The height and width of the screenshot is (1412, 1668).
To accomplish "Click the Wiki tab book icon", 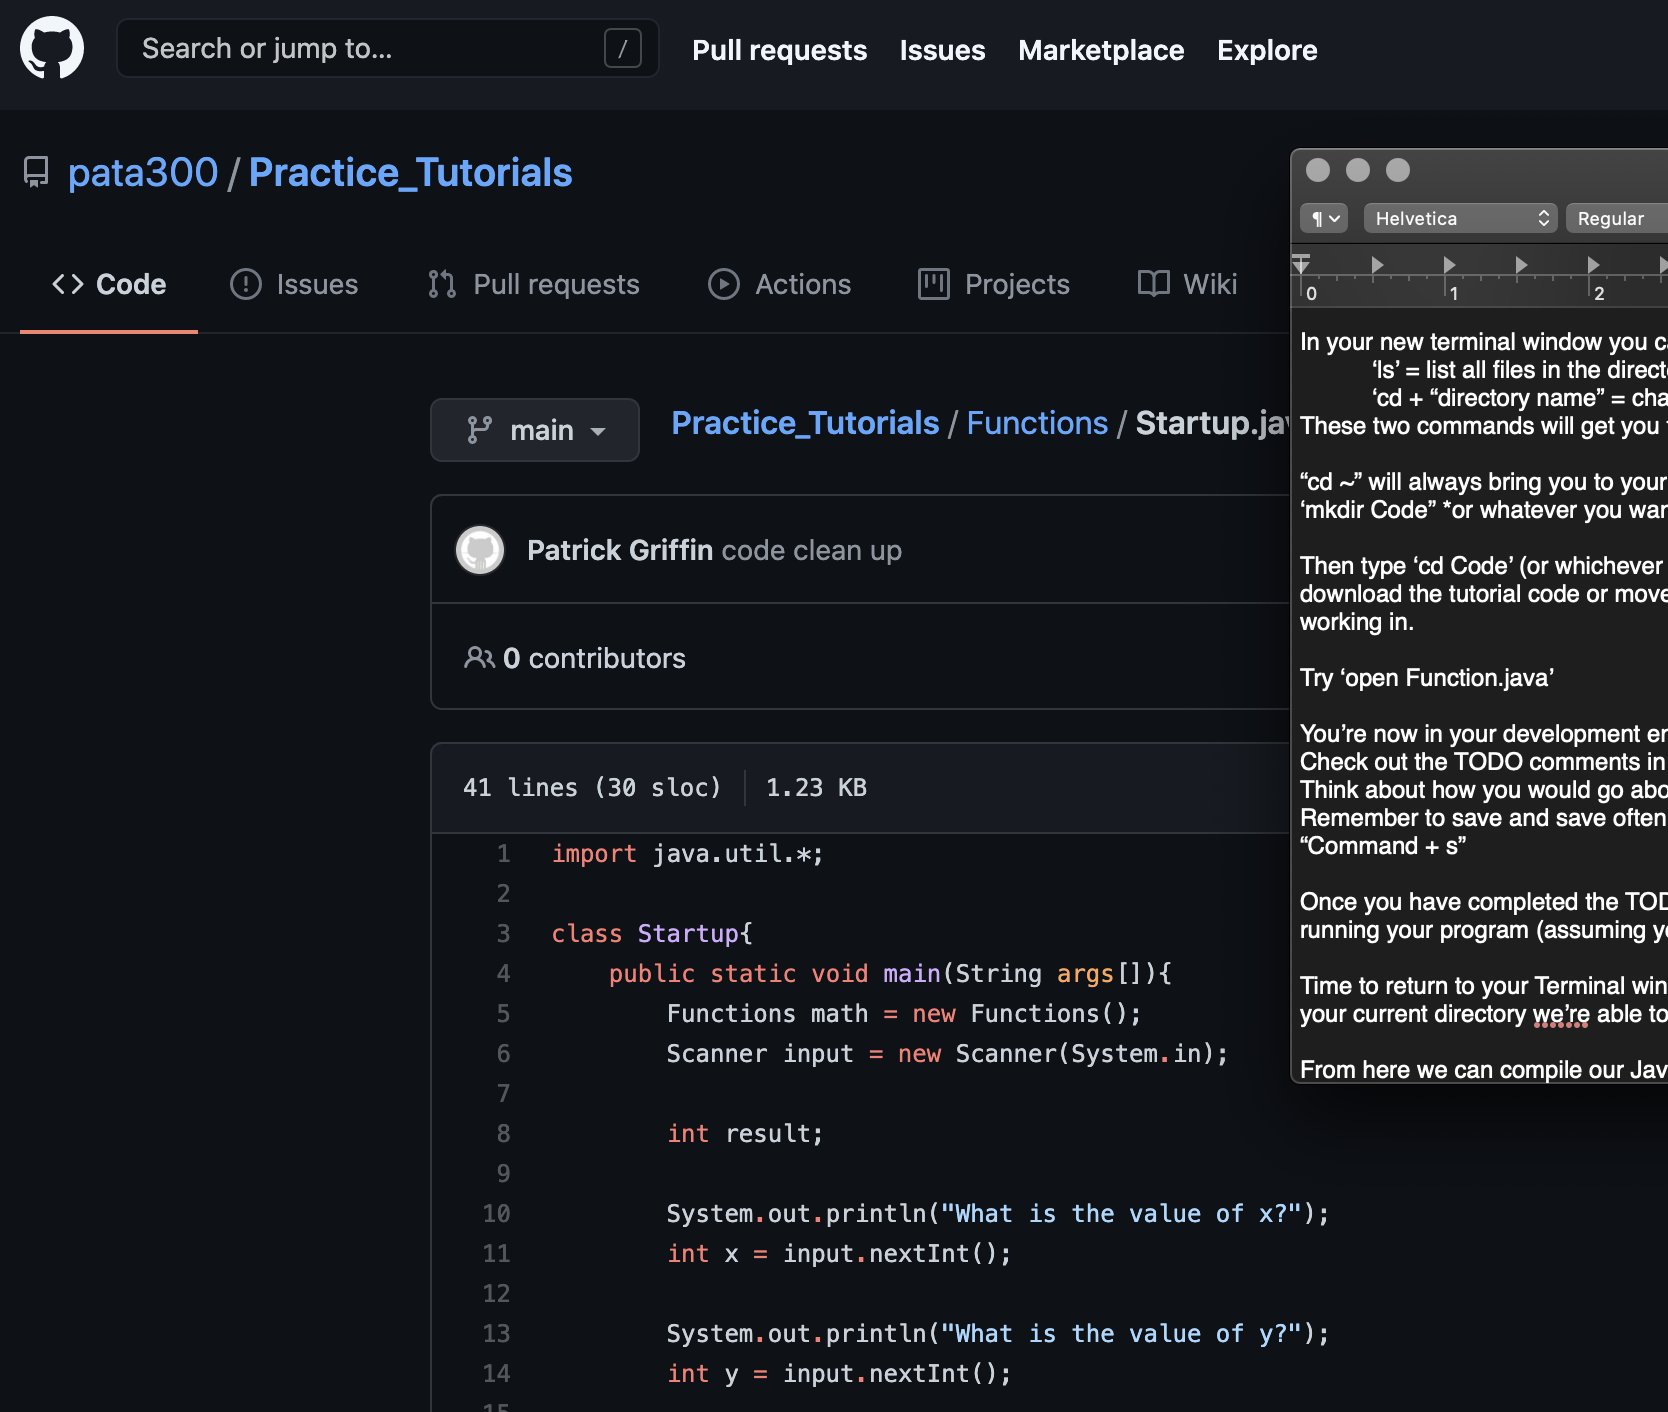I will [x=1153, y=284].
